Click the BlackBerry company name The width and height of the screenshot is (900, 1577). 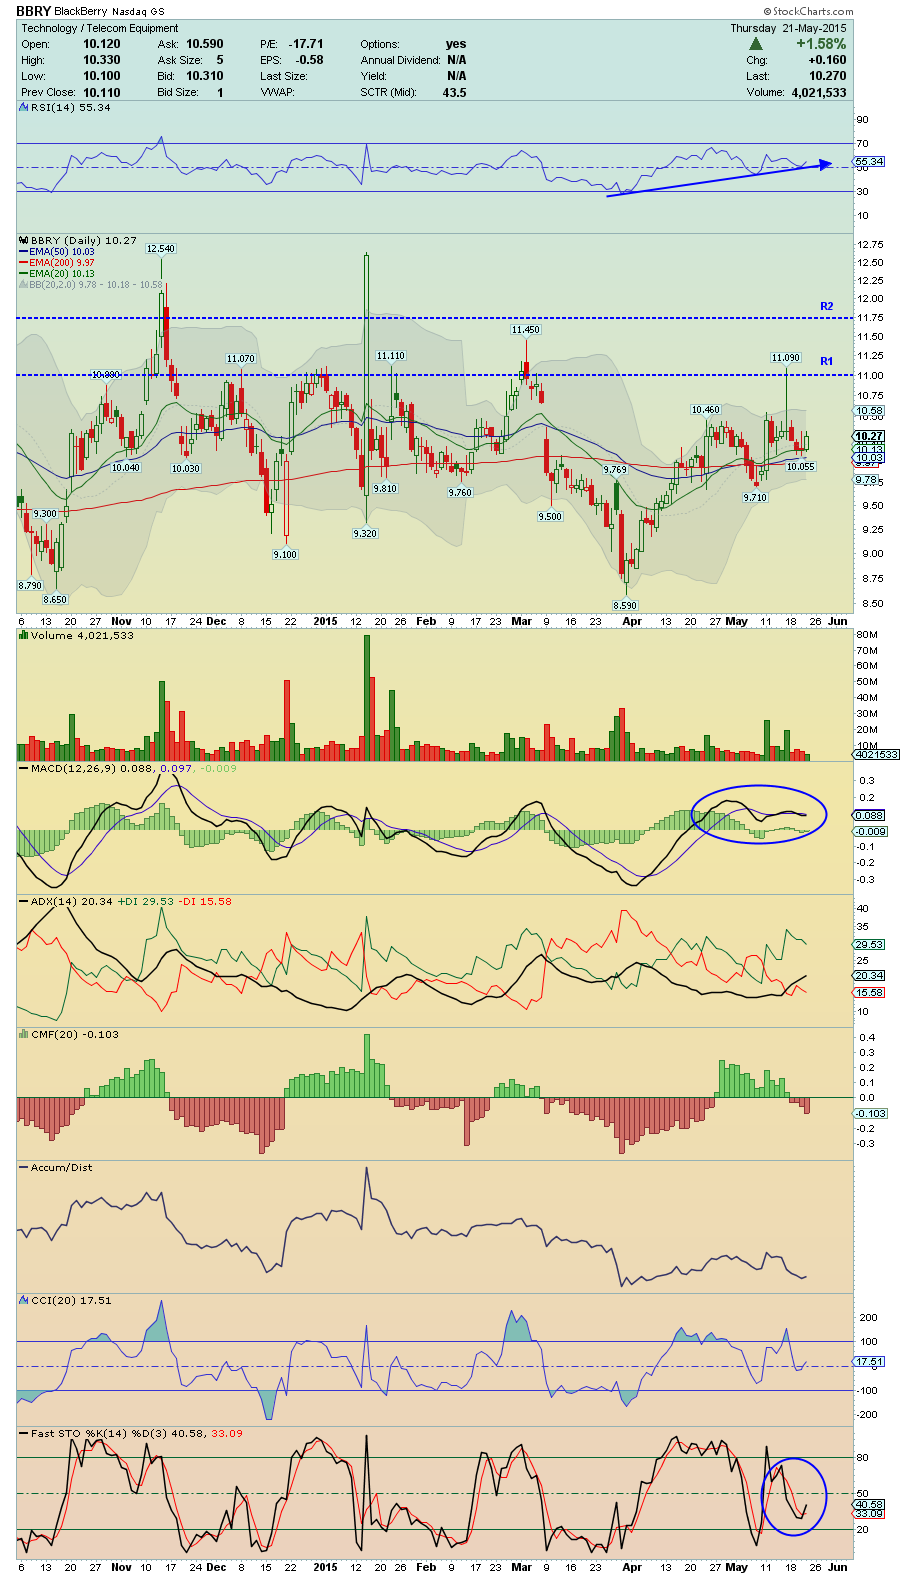coord(80,12)
